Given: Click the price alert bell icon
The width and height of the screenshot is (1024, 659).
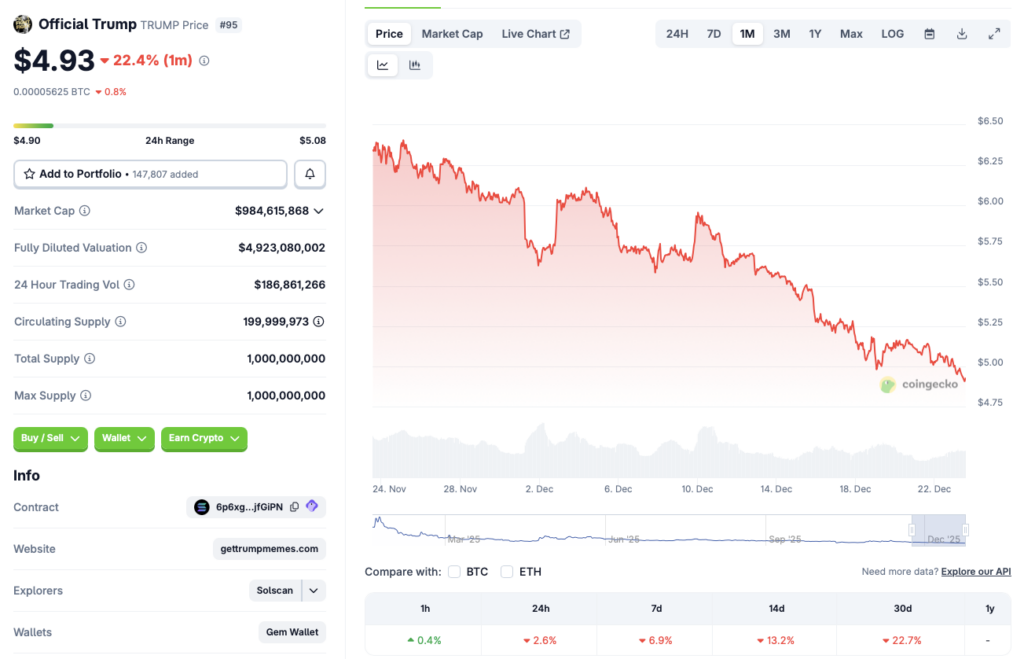Looking at the screenshot, I should coord(310,173).
